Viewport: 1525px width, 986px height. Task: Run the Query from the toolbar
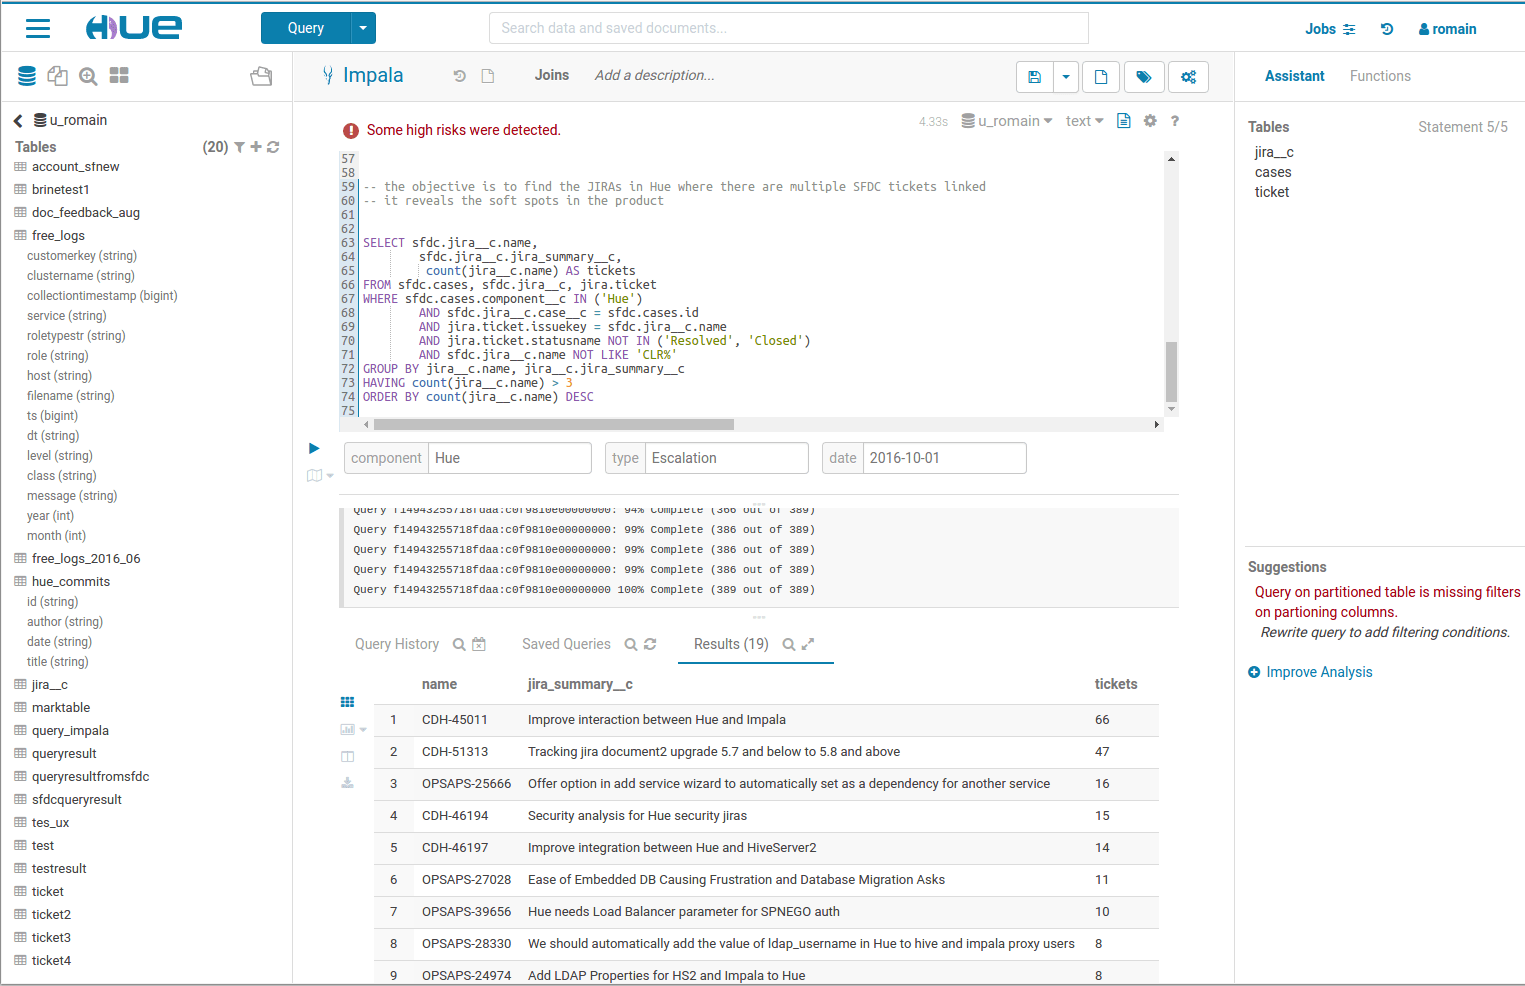coord(314,448)
